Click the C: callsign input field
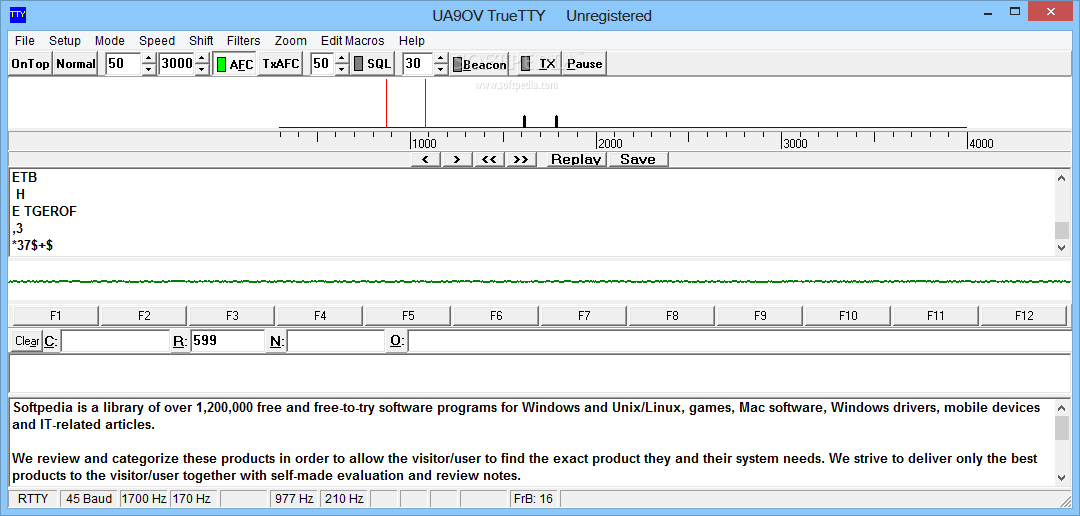The width and height of the screenshot is (1080, 516). (x=115, y=341)
